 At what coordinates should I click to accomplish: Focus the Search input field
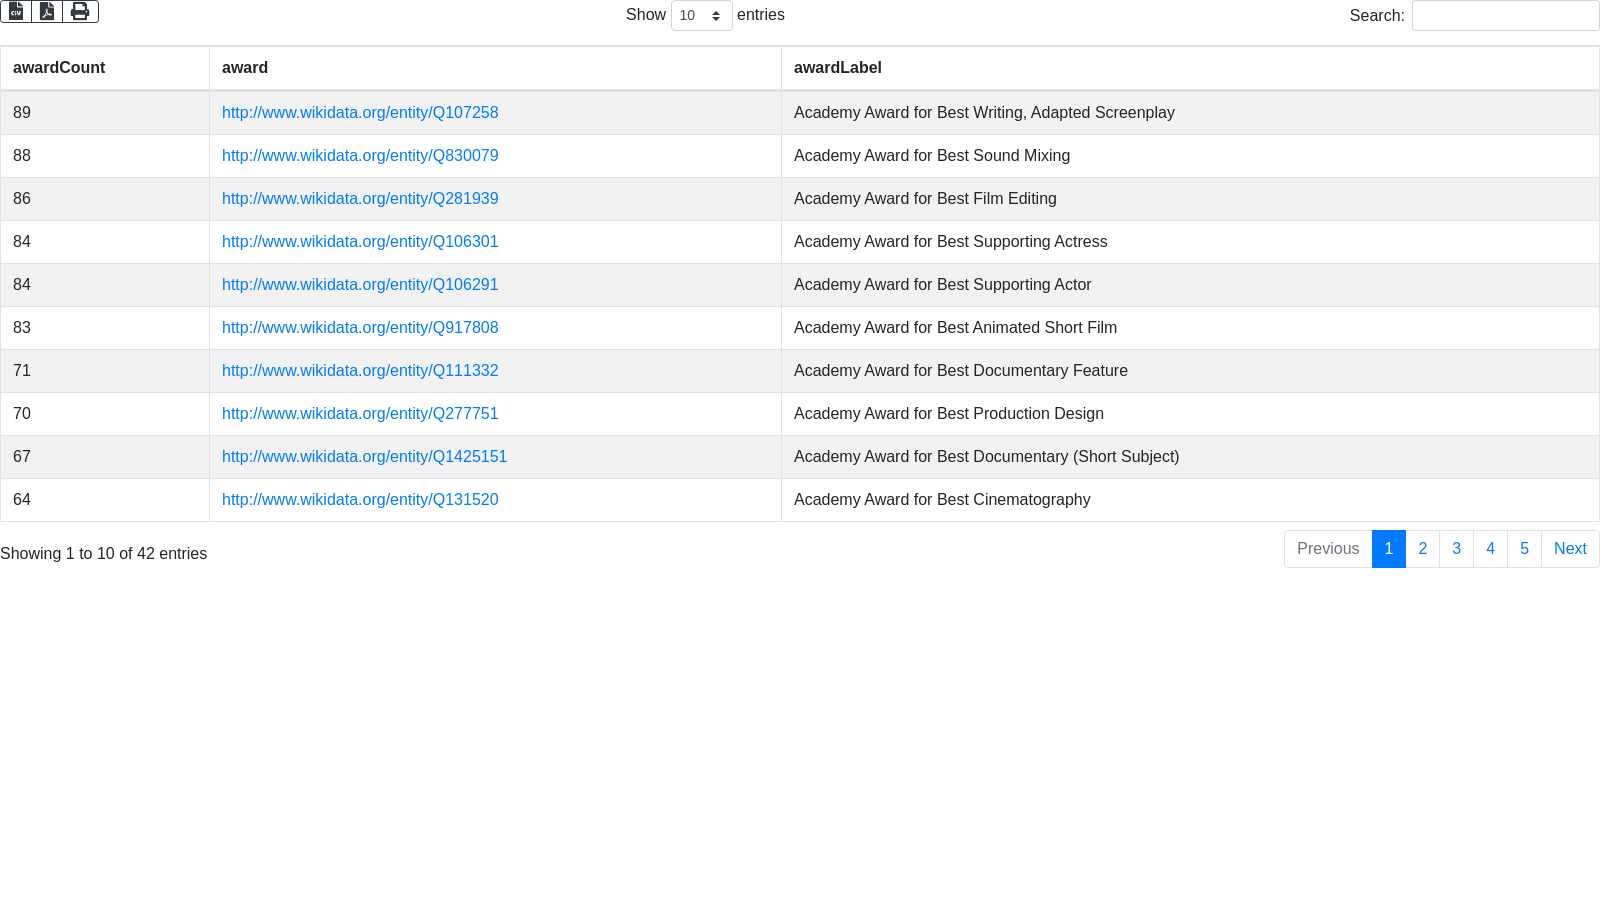click(x=1505, y=15)
